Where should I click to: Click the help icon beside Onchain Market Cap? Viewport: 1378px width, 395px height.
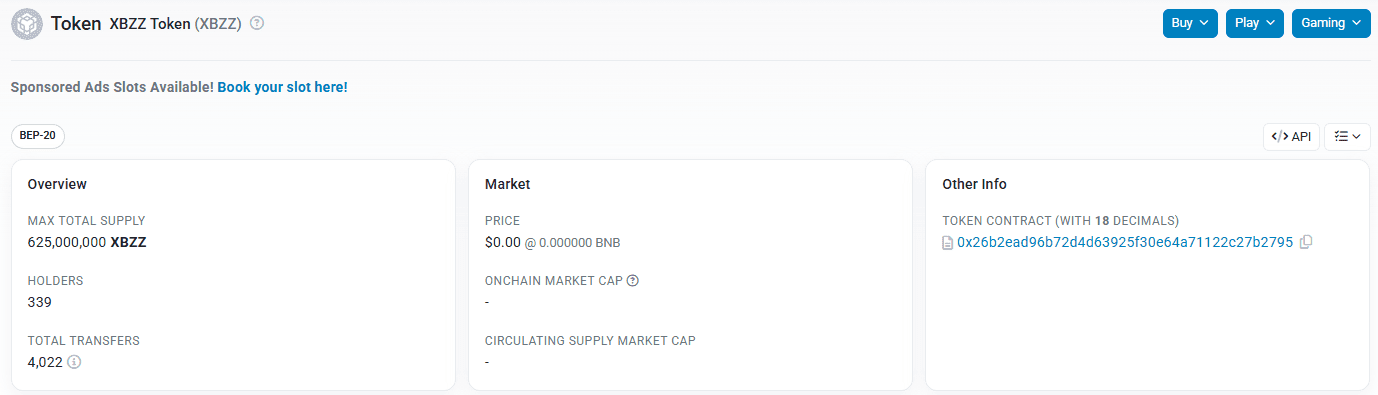(x=633, y=281)
